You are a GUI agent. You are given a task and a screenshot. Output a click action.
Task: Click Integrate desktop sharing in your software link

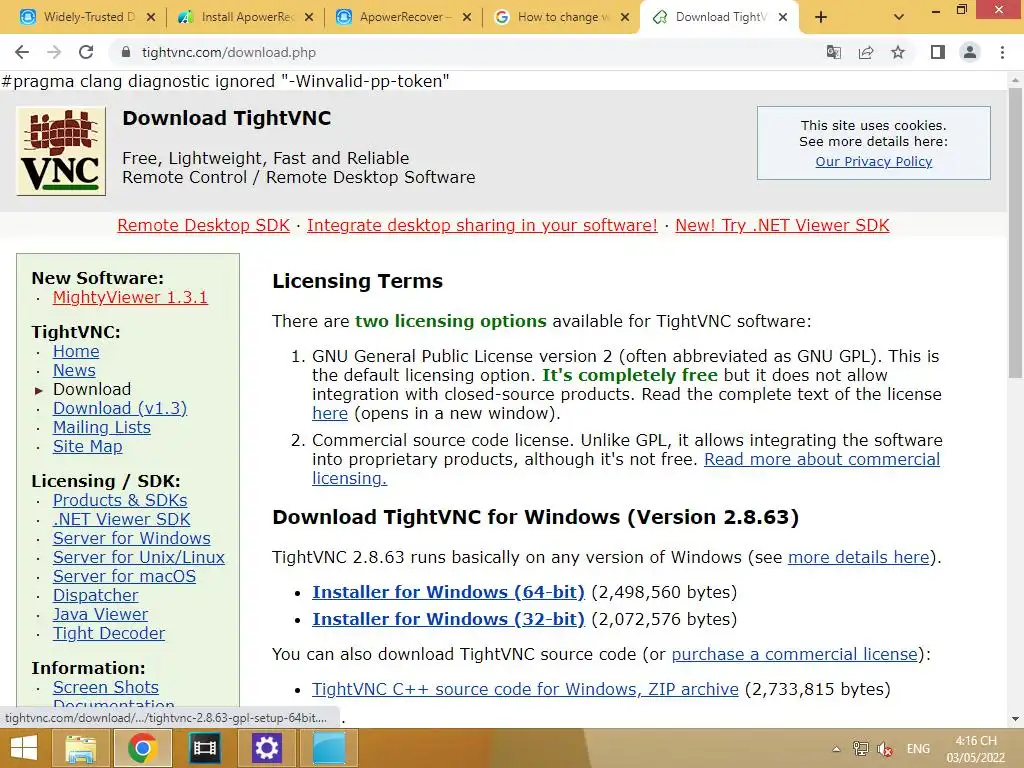point(482,225)
